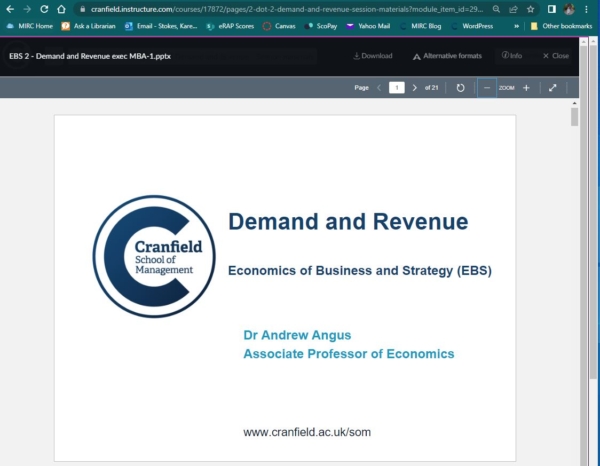
Task: Reload the browser page
Action: coord(44,9)
